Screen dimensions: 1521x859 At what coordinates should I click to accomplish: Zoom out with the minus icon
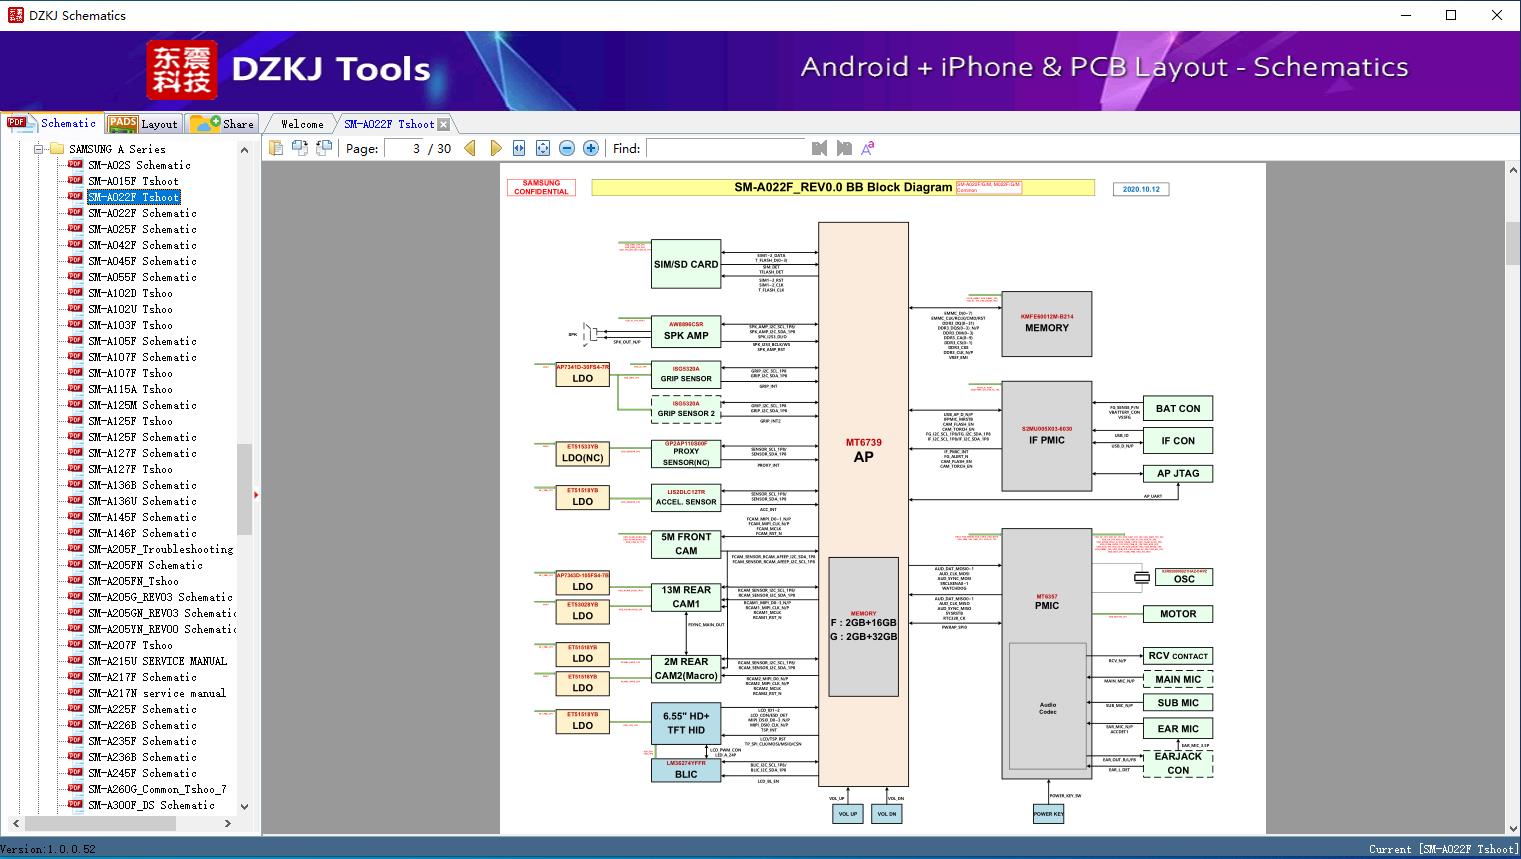click(567, 148)
